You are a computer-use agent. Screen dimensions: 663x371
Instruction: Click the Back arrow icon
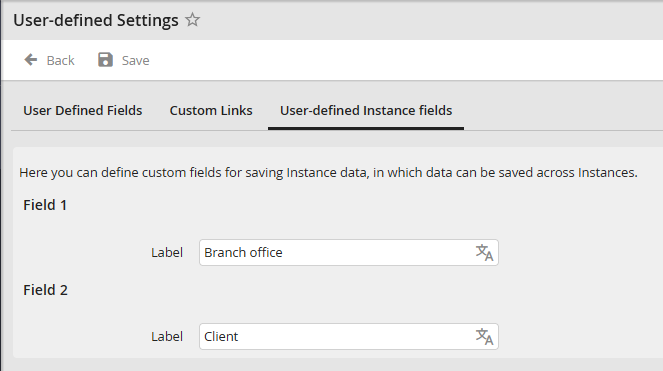31,60
